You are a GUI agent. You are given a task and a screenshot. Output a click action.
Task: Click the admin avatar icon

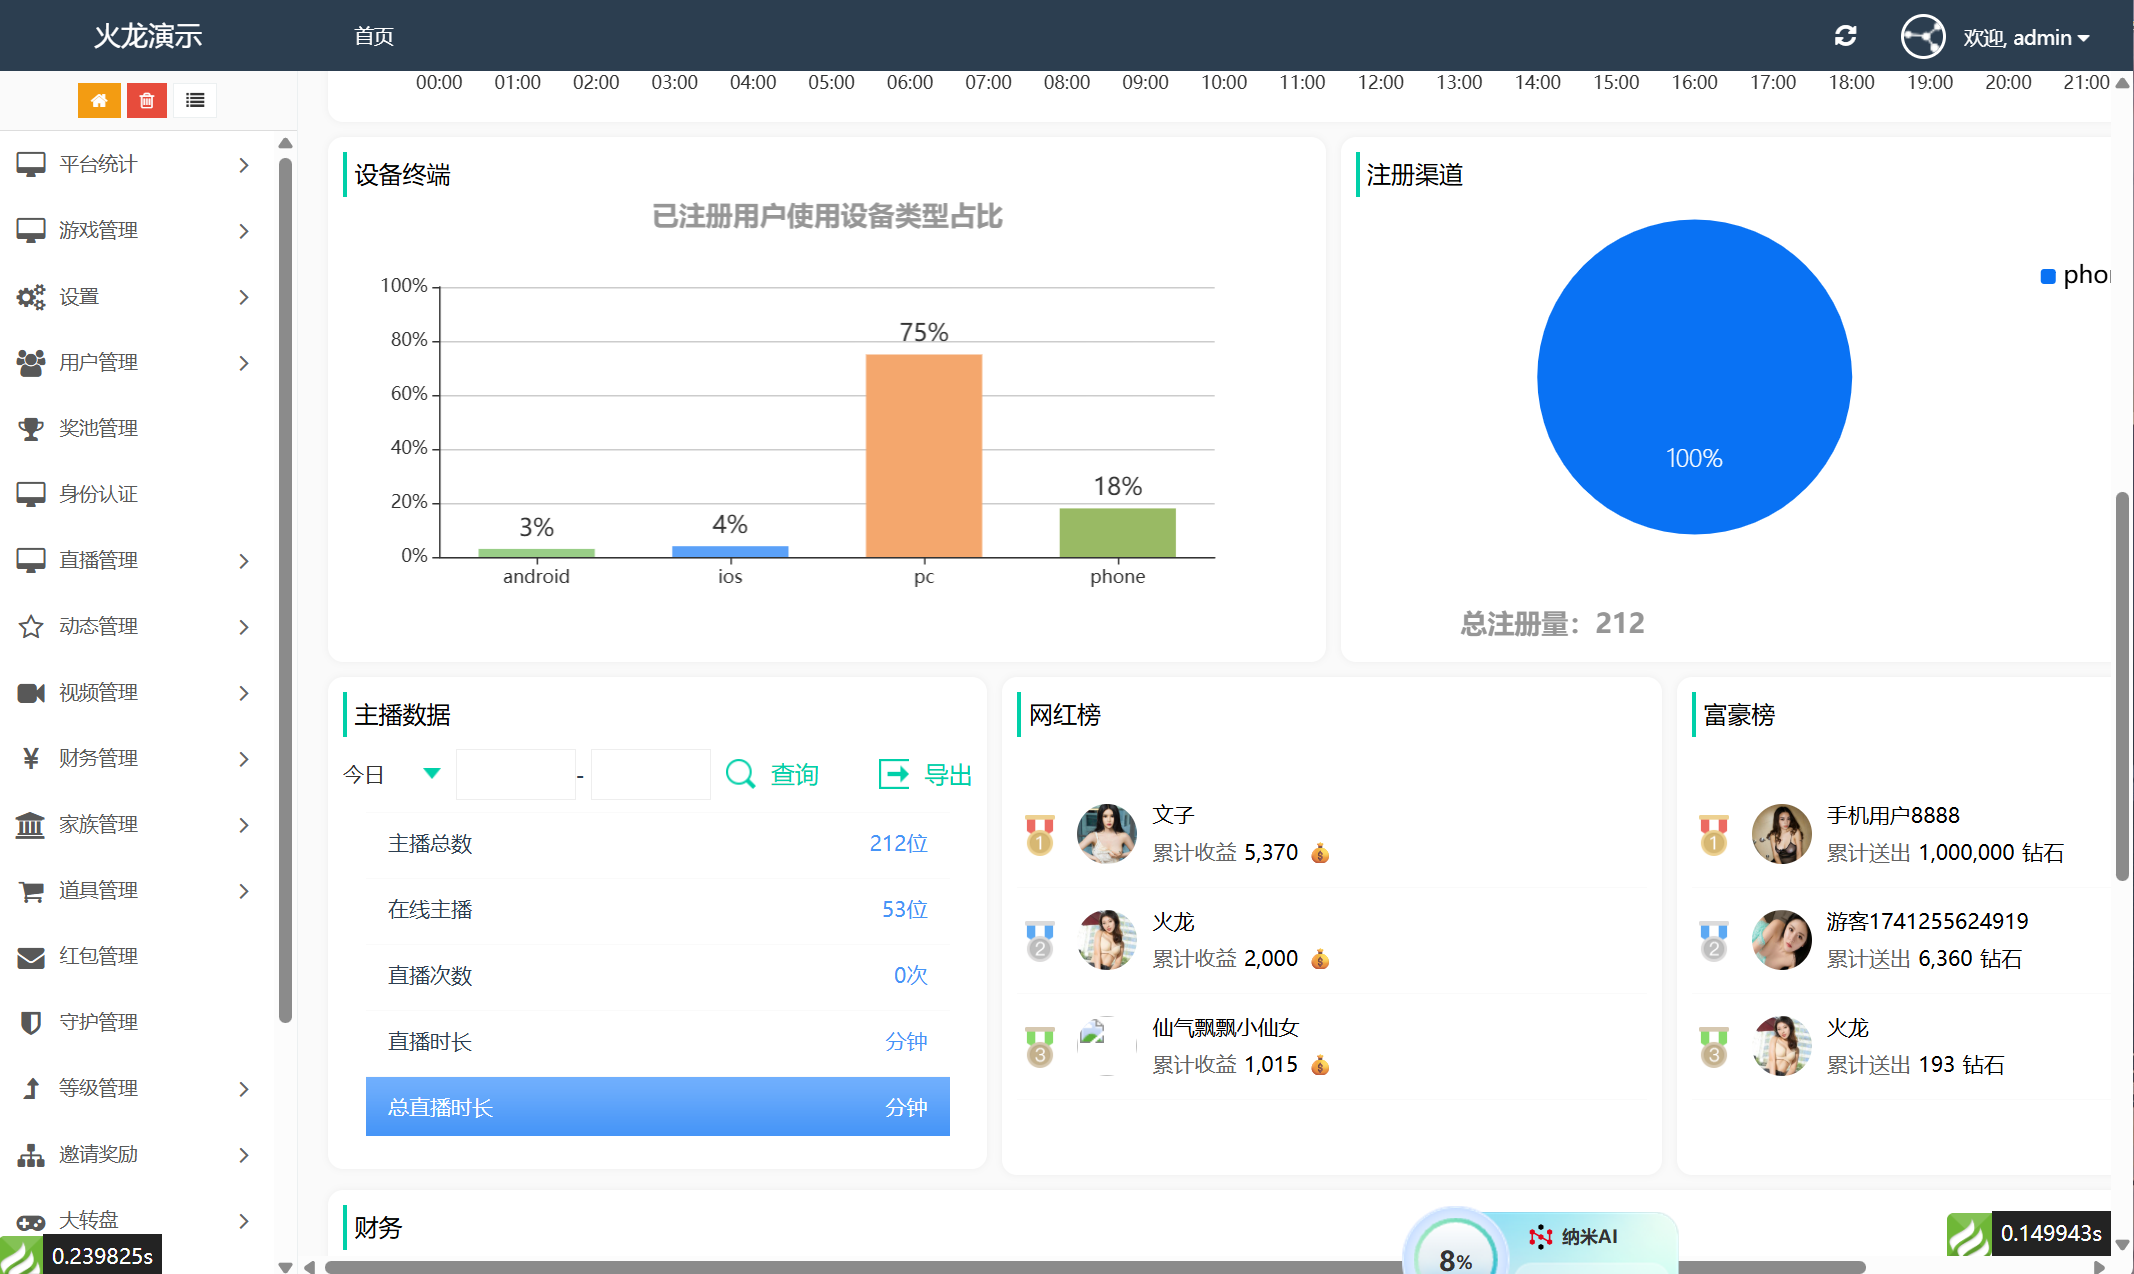(1922, 37)
